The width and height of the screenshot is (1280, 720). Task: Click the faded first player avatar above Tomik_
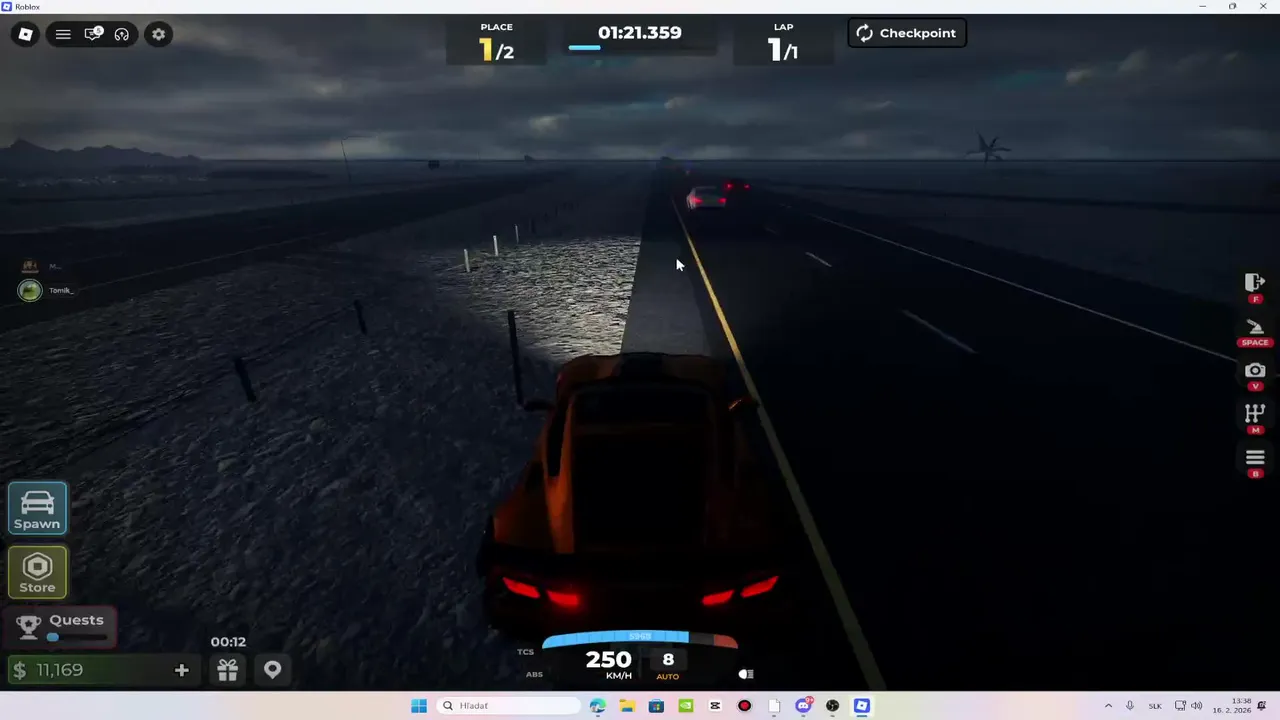[30, 266]
